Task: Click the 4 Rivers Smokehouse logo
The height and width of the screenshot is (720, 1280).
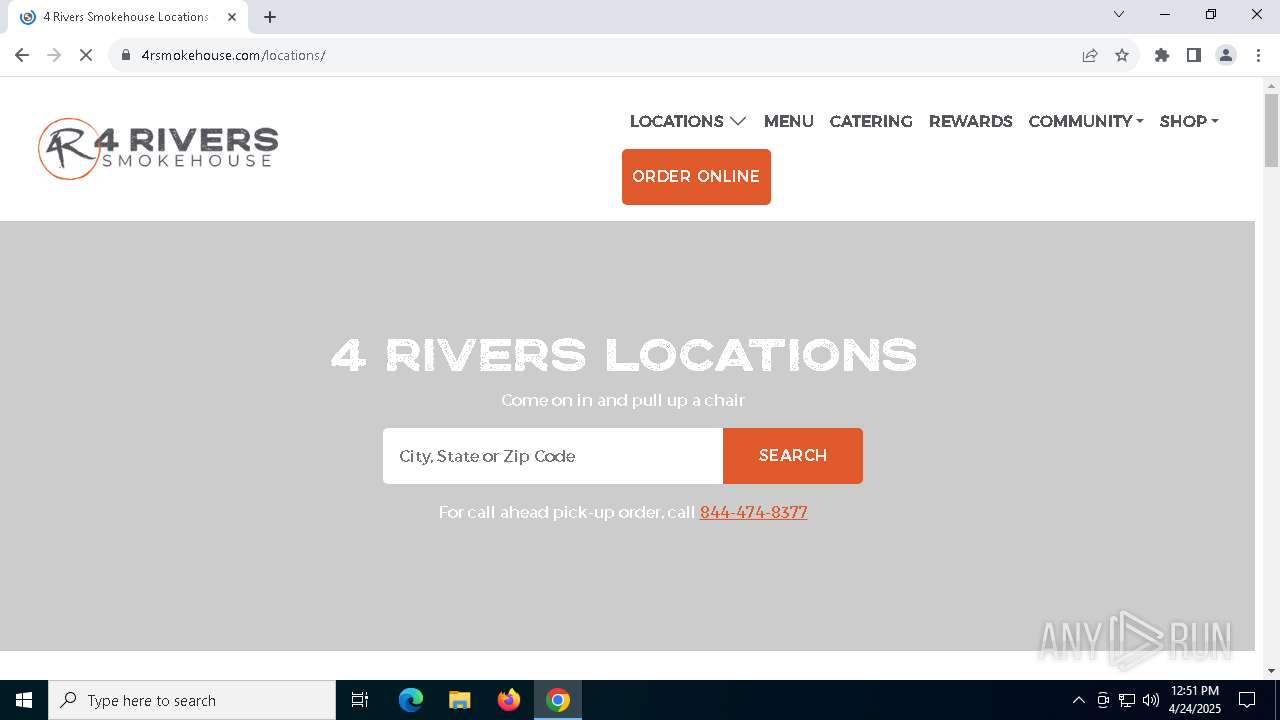Action: [x=158, y=148]
